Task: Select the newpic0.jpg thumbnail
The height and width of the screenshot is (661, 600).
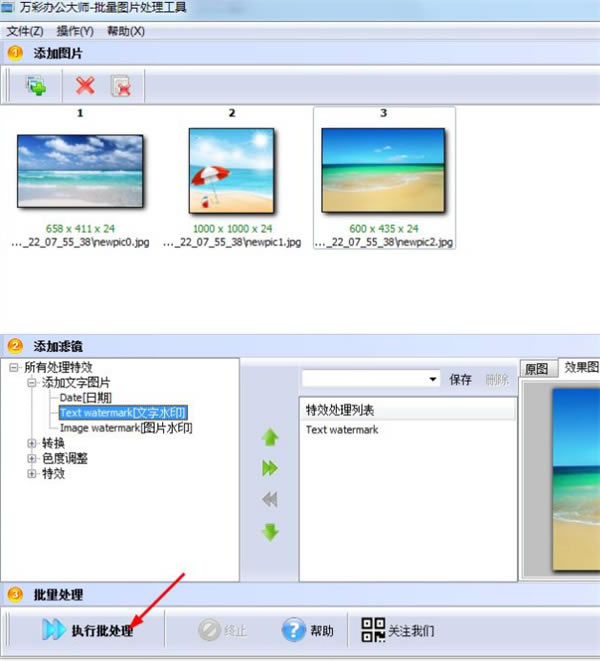Action: point(80,171)
